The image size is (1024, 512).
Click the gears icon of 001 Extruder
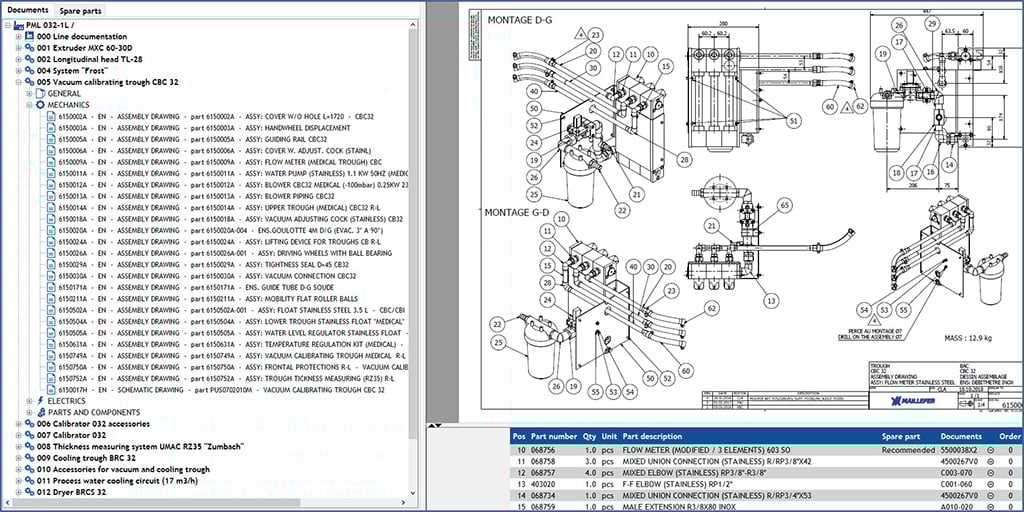click(29, 48)
